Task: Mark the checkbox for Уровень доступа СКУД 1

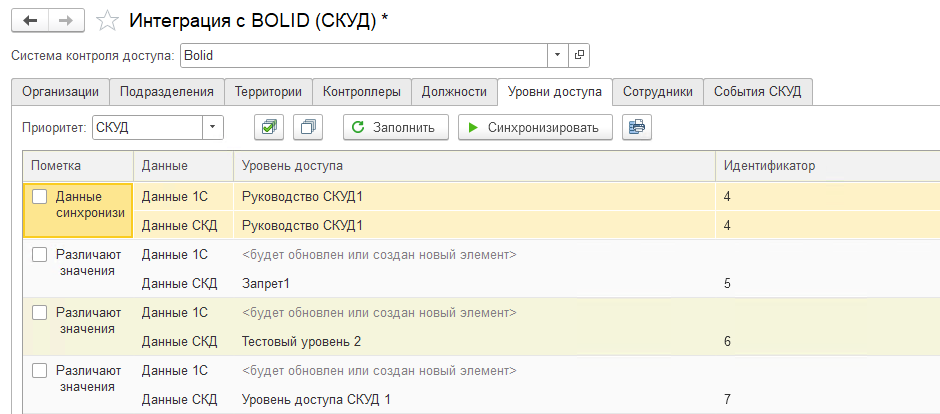Action: pyautogui.click(x=39, y=371)
